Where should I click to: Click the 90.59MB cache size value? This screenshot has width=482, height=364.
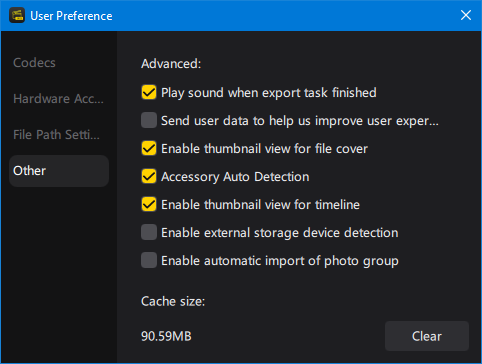tap(166, 336)
